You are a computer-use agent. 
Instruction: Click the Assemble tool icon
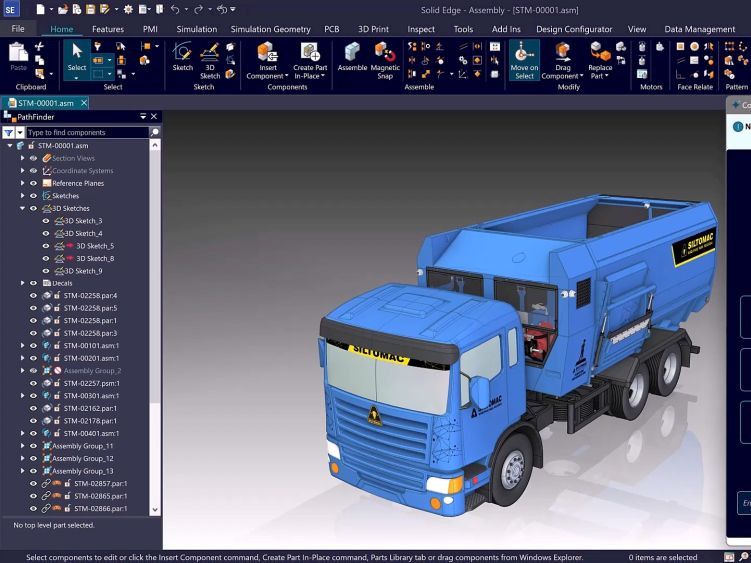coord(352,55)
